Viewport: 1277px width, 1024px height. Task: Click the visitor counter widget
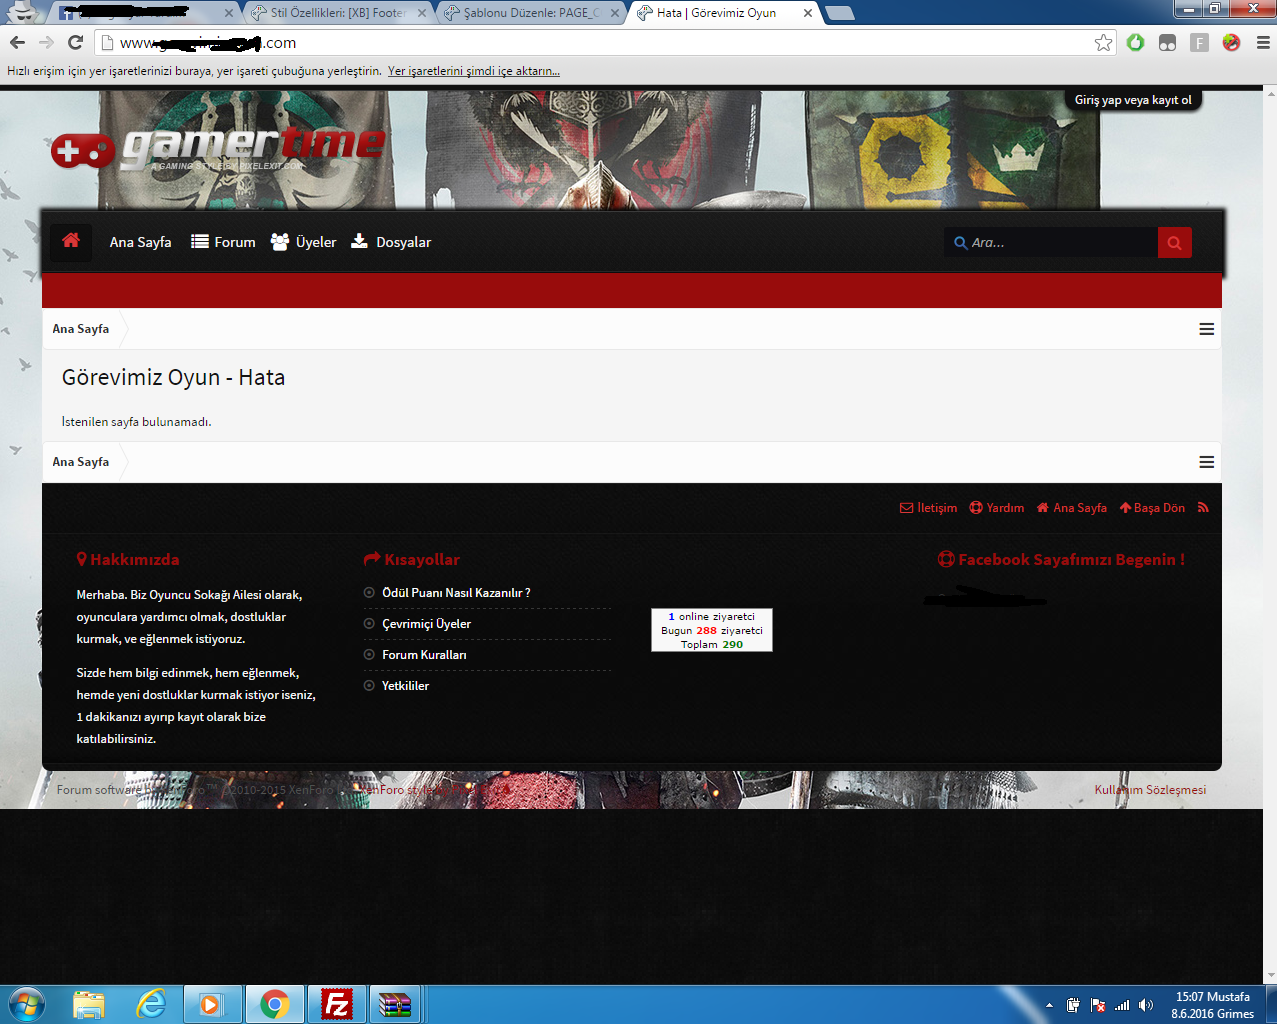(x=712, y=630)
